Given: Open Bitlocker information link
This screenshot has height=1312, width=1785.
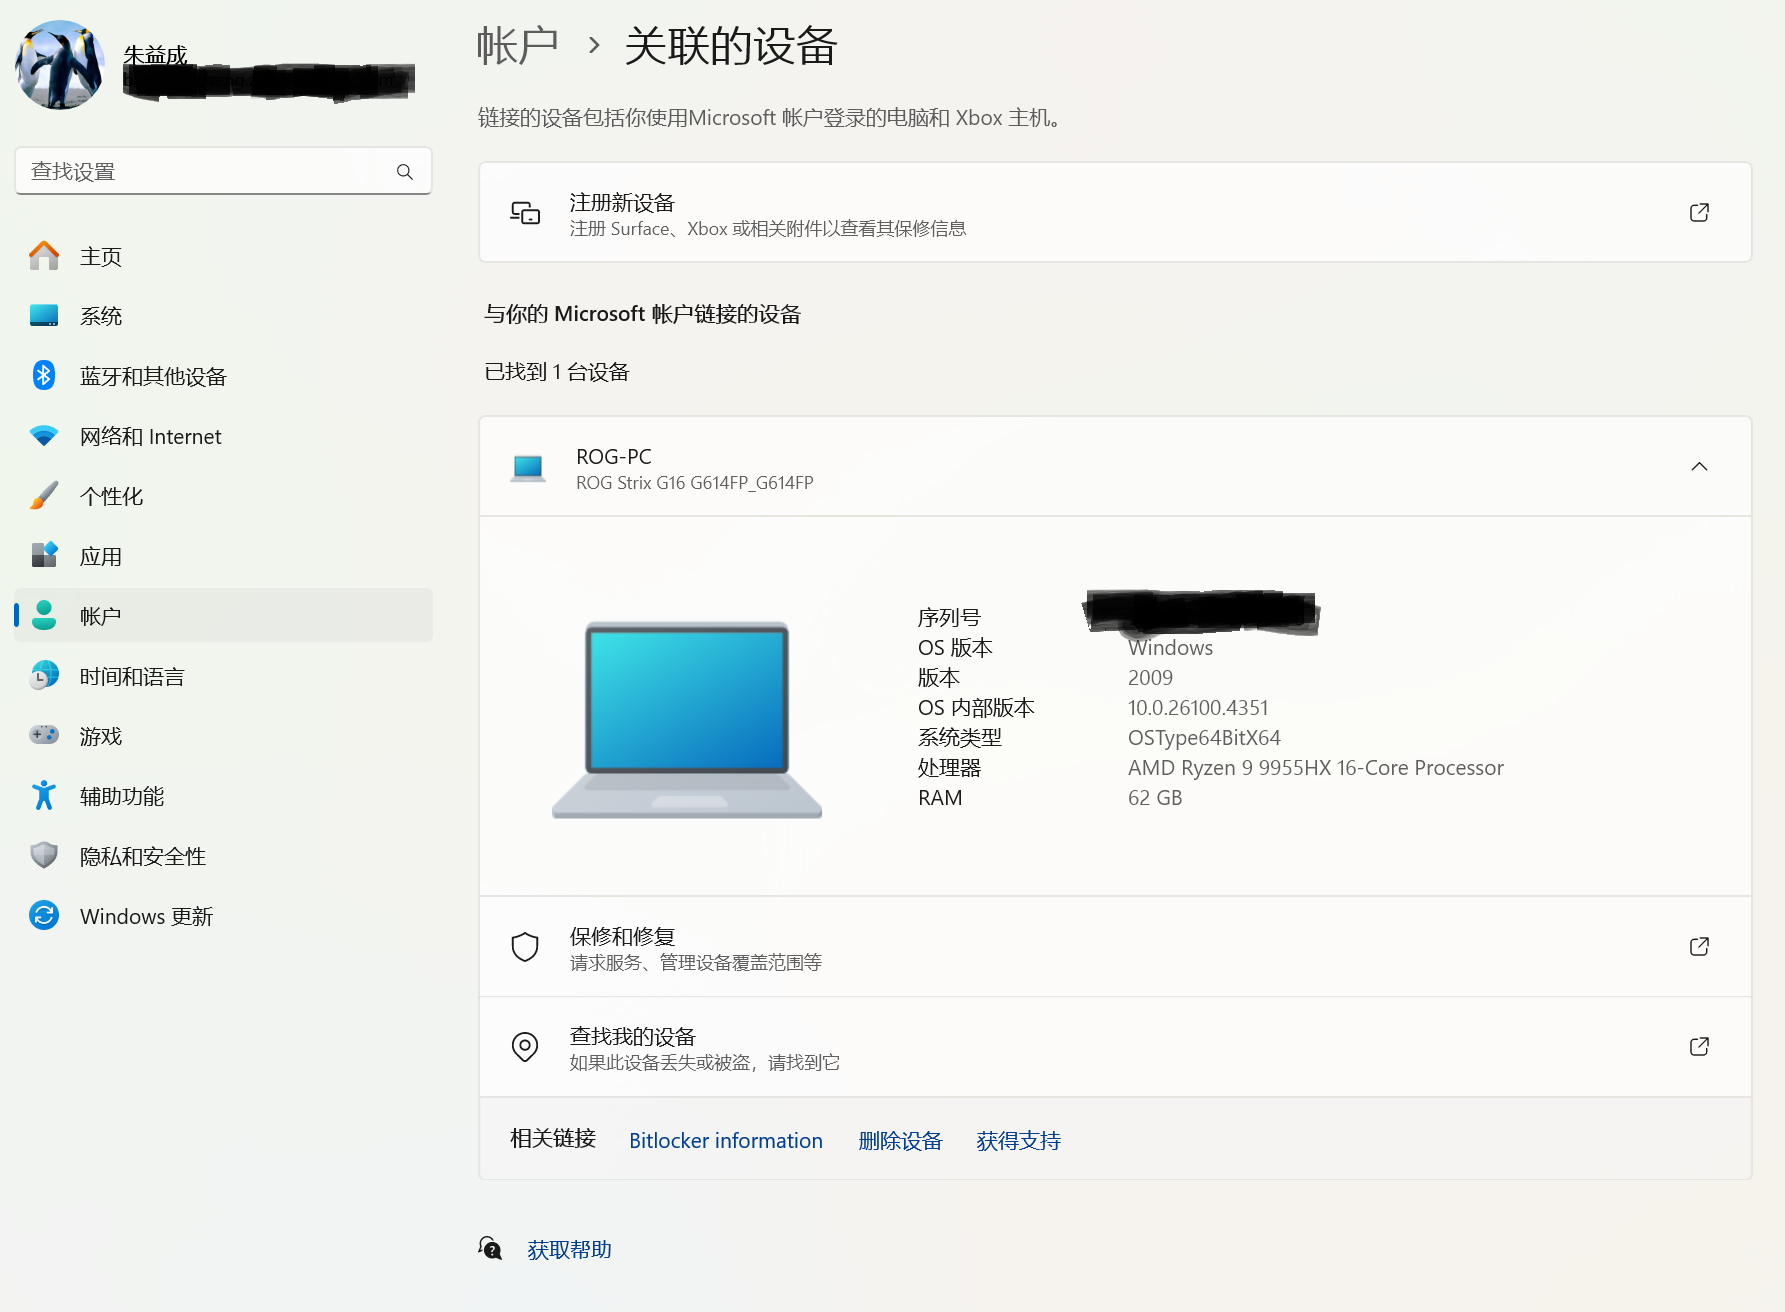Looking at the screenshot, I should click(726, 1141).
